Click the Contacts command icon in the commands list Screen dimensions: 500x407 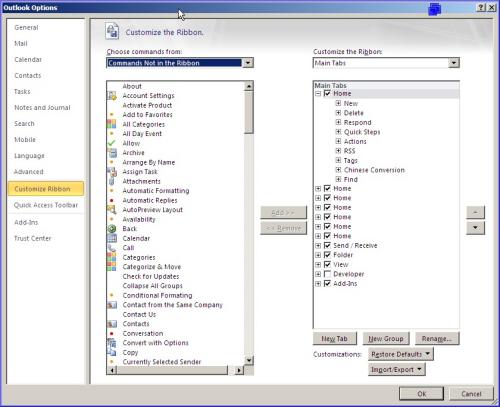click(112, 324)
